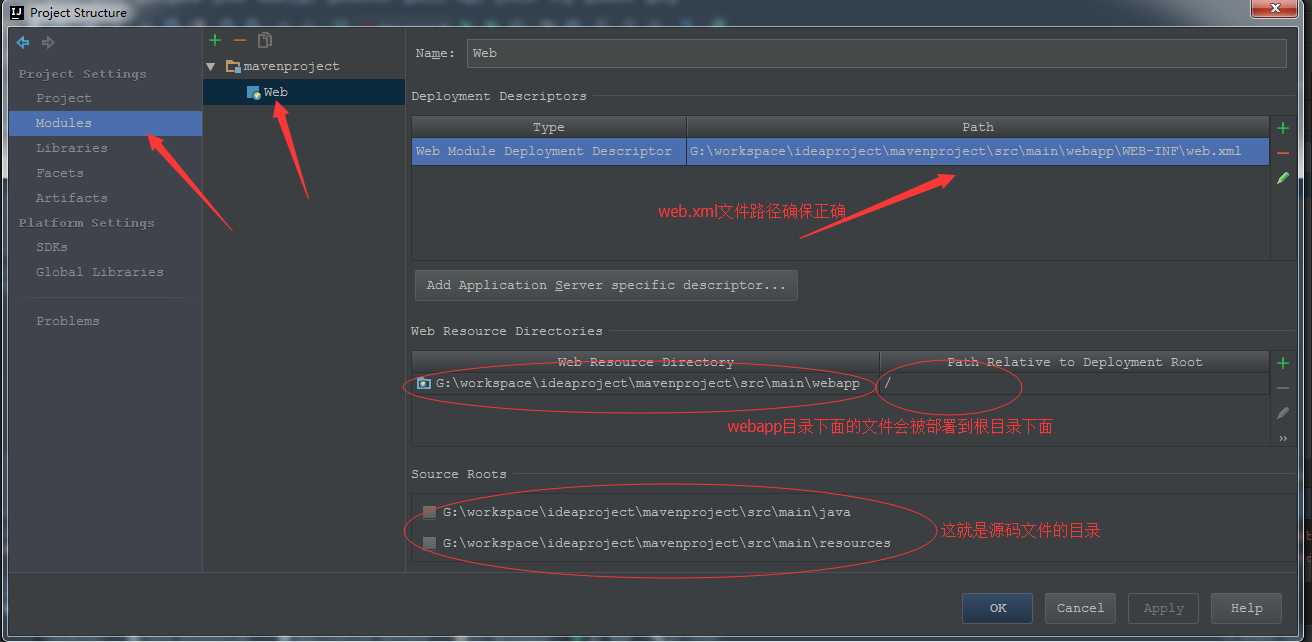Click the Type column header
The width and height of the screenshot is (1312, 642).
(549, 127)
